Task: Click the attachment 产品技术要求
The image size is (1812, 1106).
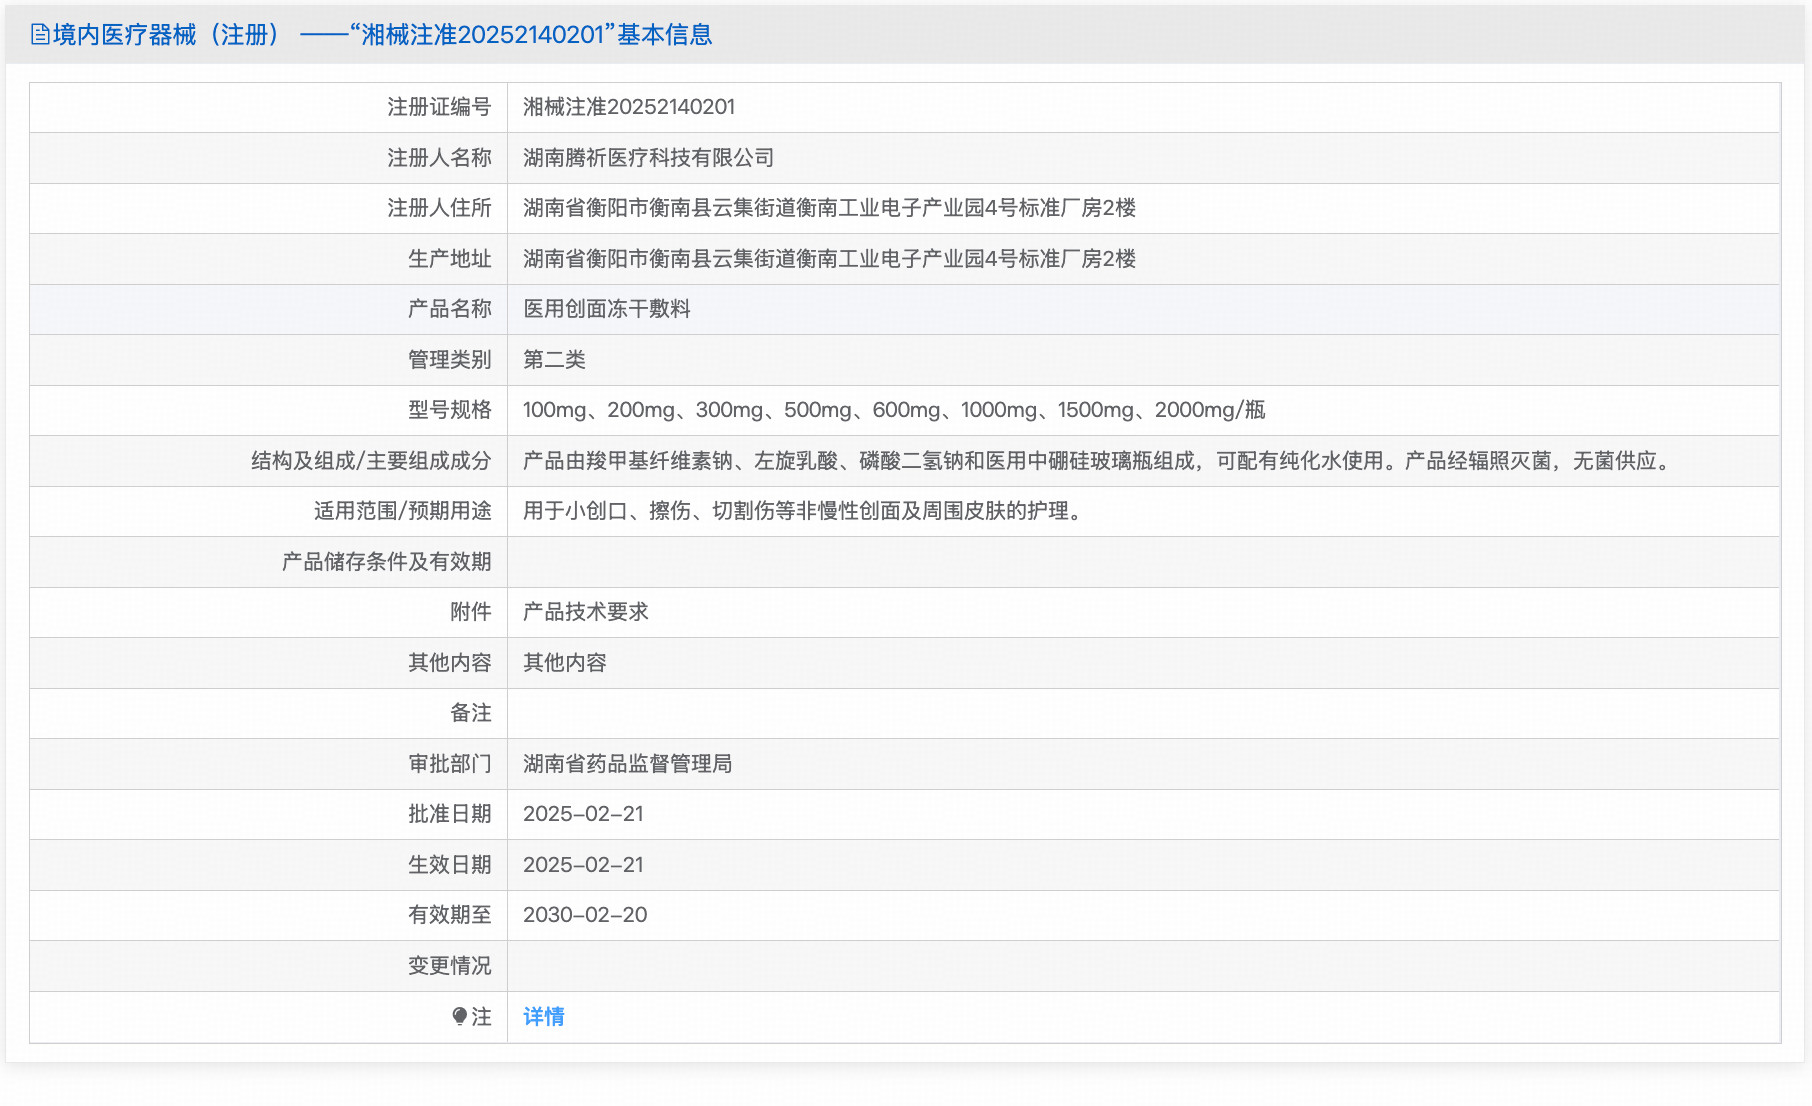Action: [585, 612]
